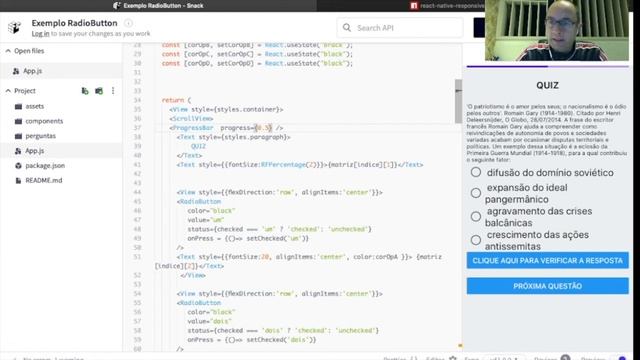The height and width of the screenshot is (360, 640).
Task: Click the components folder icon
Action: pos(18,121)
